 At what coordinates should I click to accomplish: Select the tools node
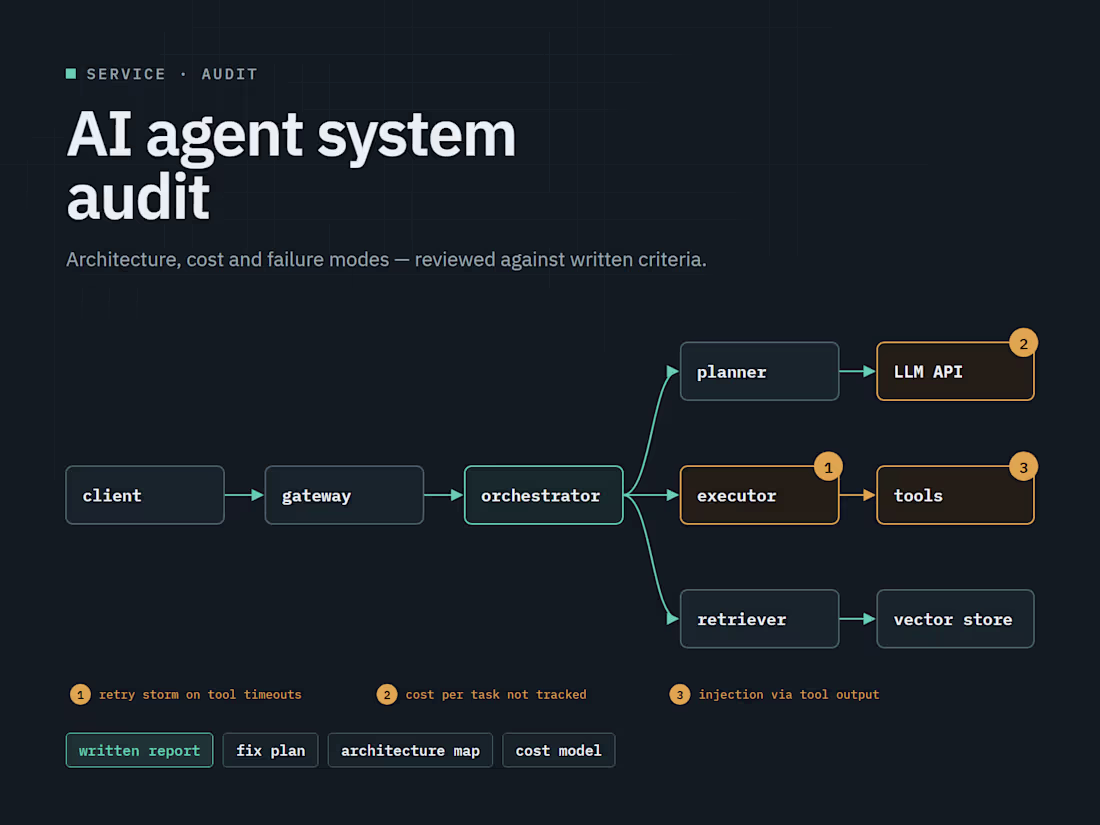pos(955,495)
